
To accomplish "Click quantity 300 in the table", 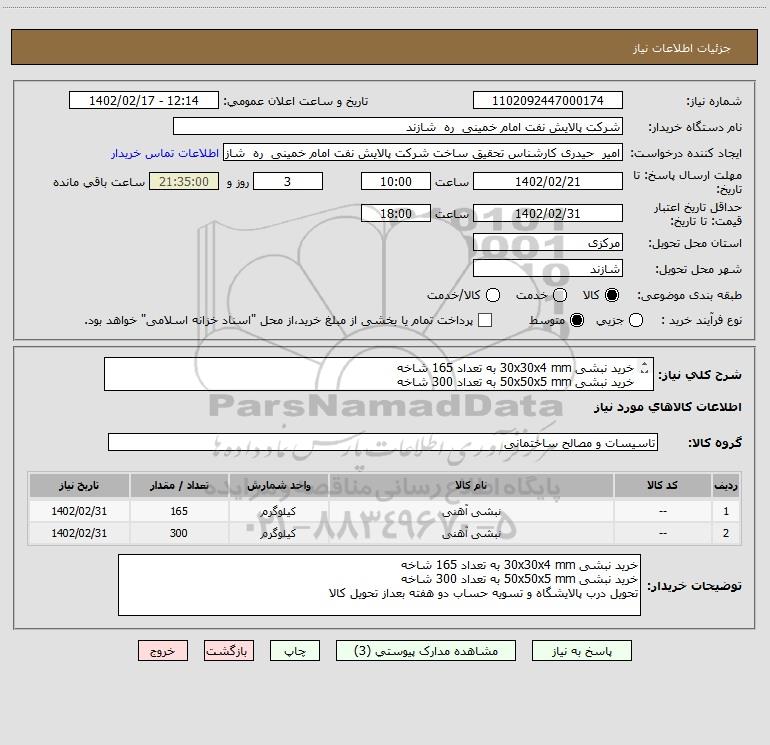I will 179,533.
